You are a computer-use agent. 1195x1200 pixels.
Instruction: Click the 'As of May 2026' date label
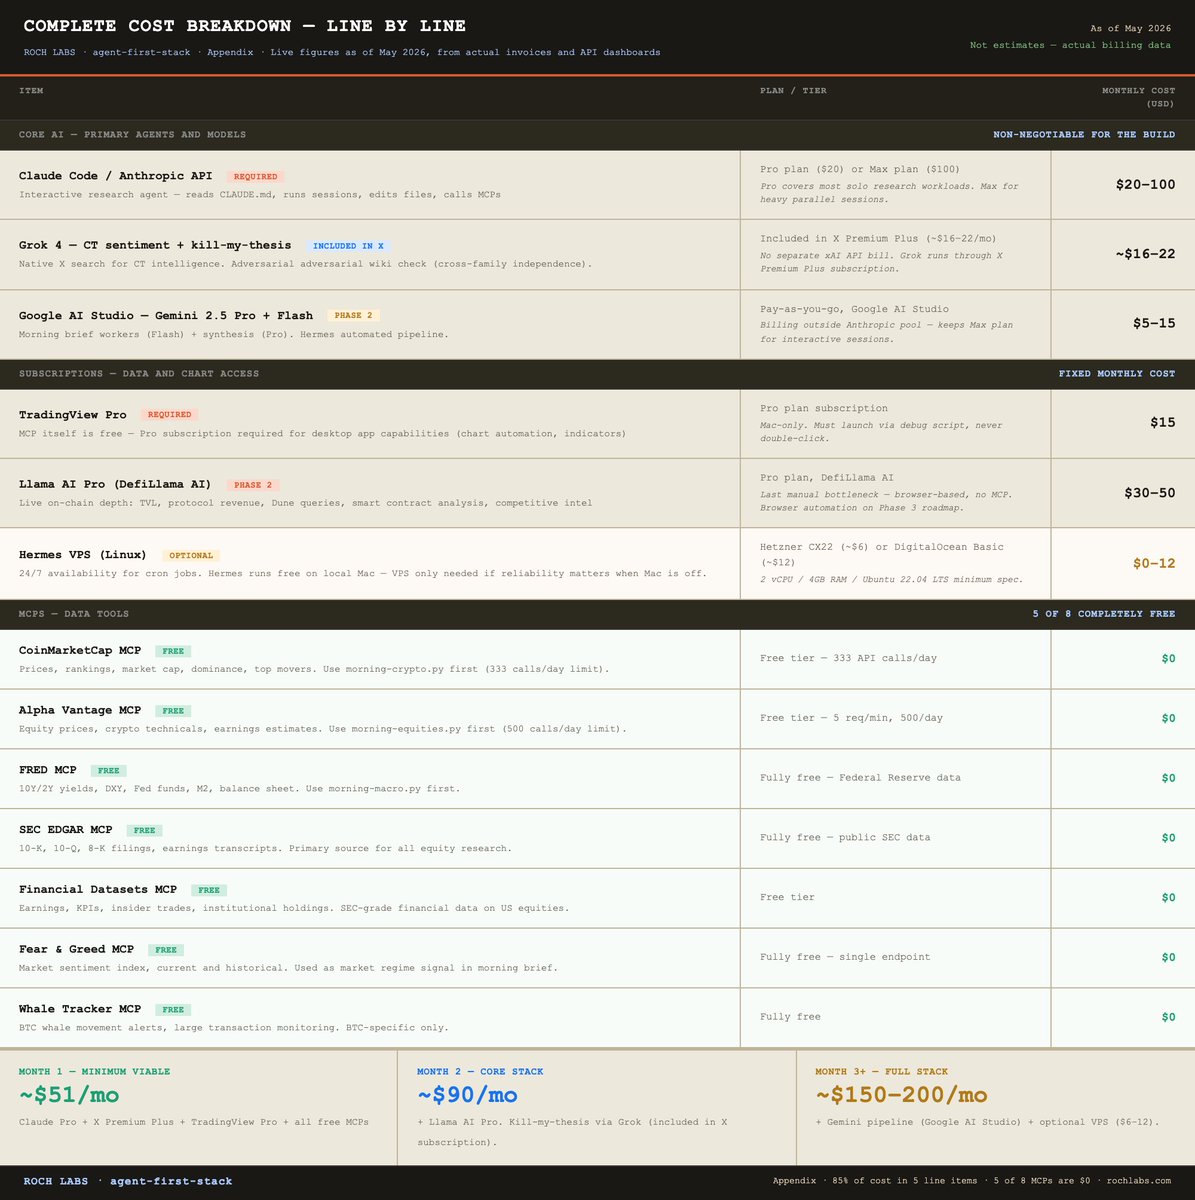[1130, 29]
